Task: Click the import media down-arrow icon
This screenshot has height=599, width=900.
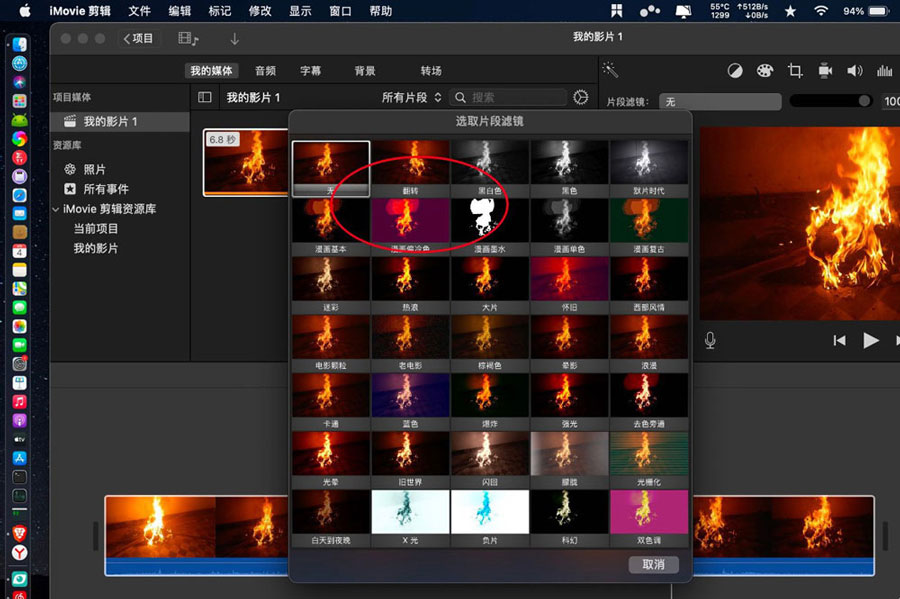Action: click(x=234, y=38)
